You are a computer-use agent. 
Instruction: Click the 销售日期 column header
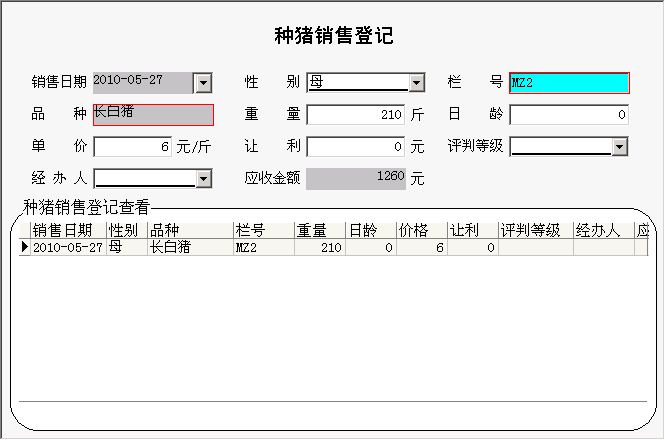coord(68,231)
